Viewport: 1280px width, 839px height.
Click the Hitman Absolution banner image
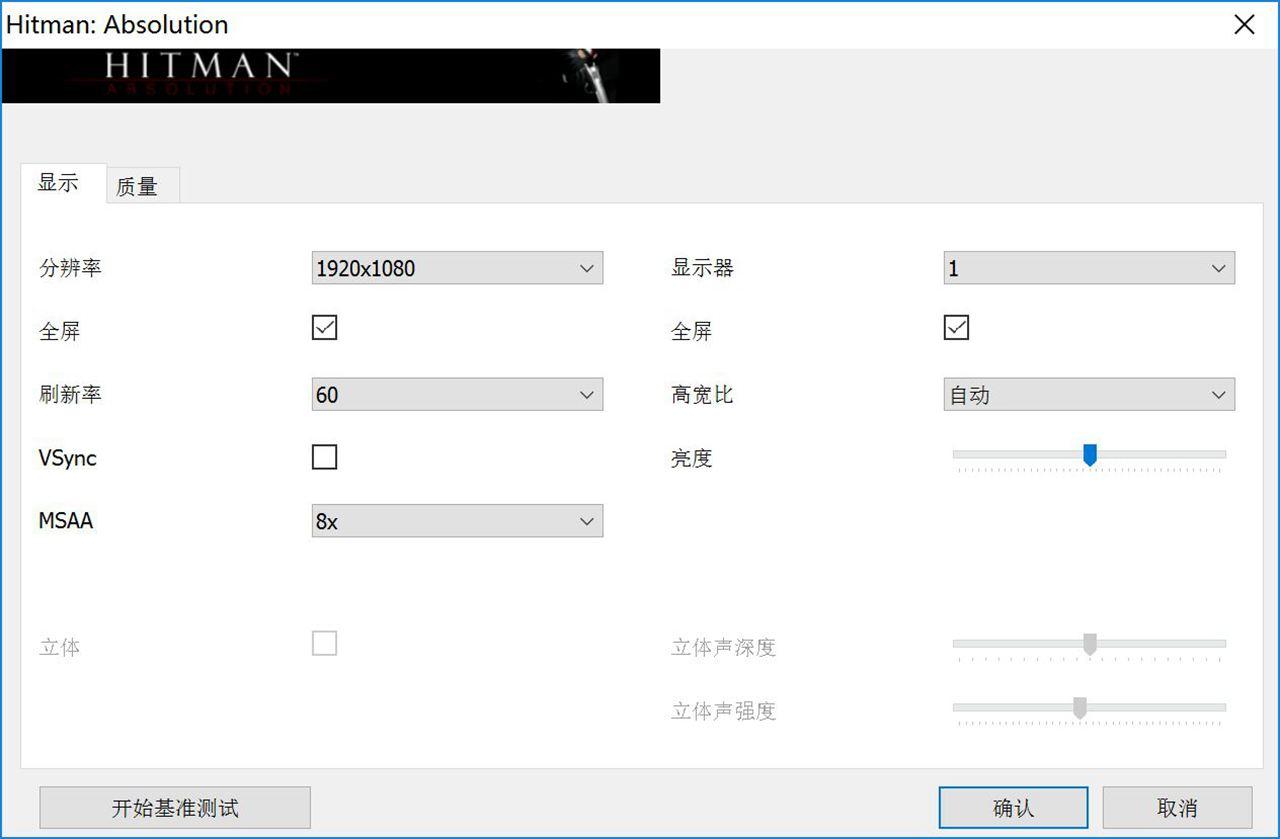331,76
